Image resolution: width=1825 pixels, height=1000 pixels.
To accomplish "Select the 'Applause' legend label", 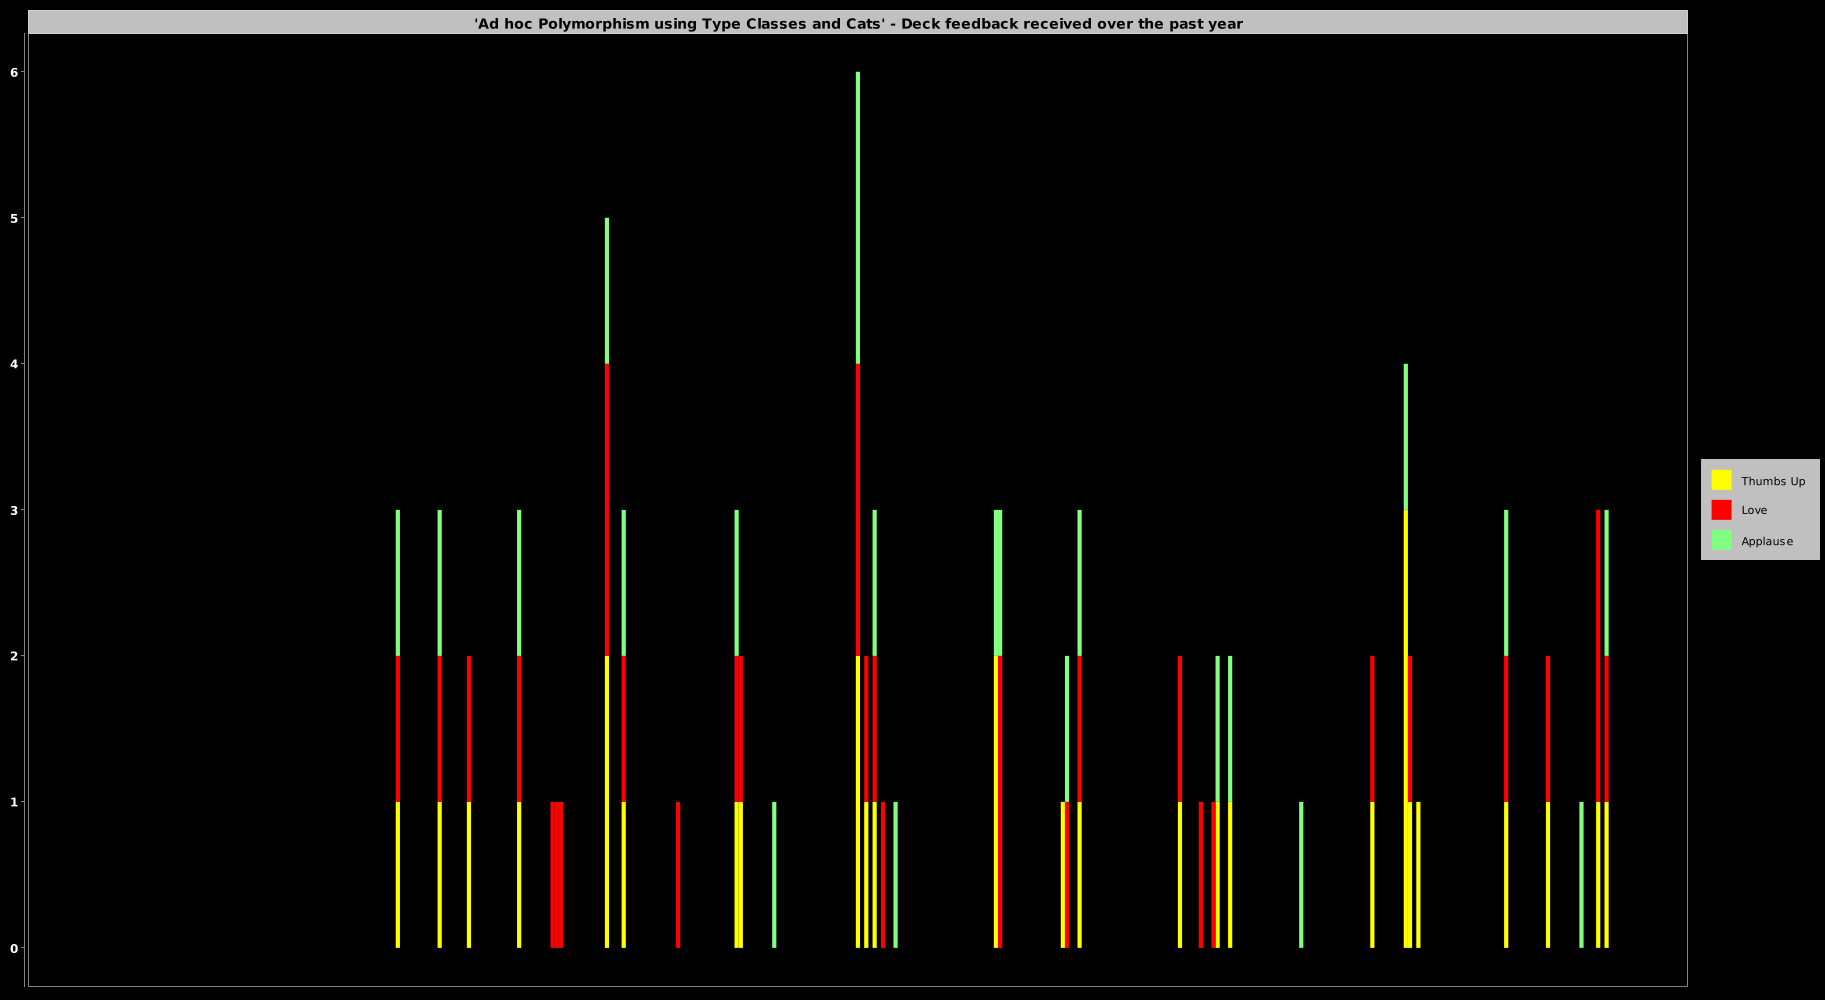I will pos(1767,541).
